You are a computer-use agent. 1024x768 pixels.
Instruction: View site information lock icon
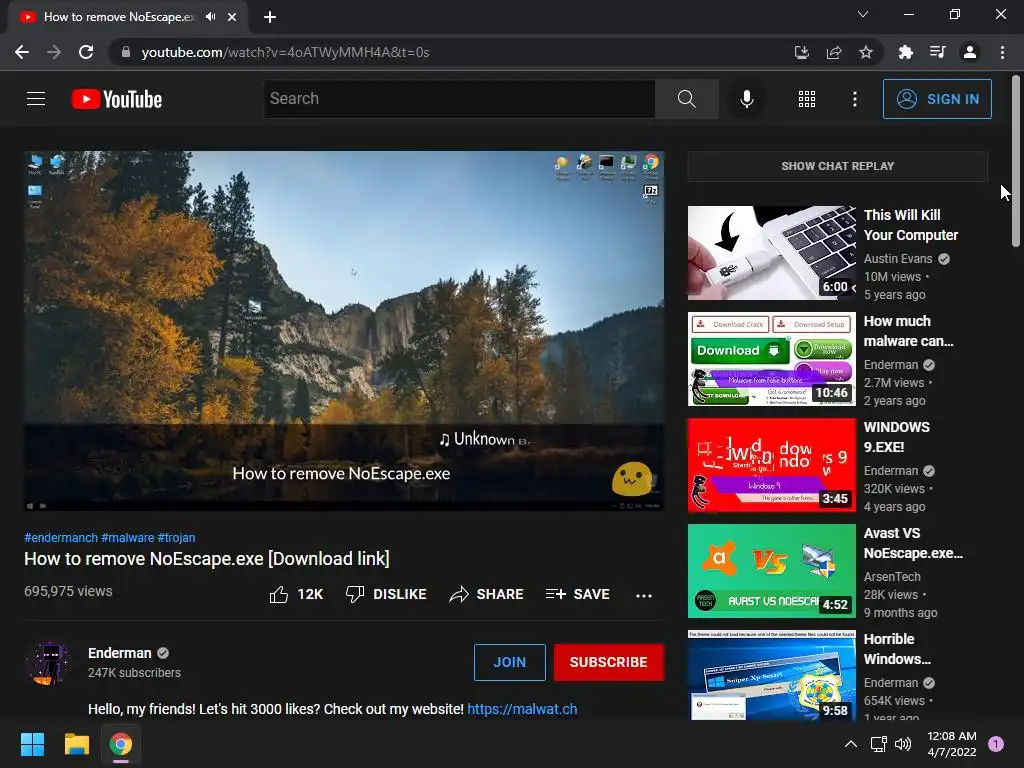[x=126, y=52]
